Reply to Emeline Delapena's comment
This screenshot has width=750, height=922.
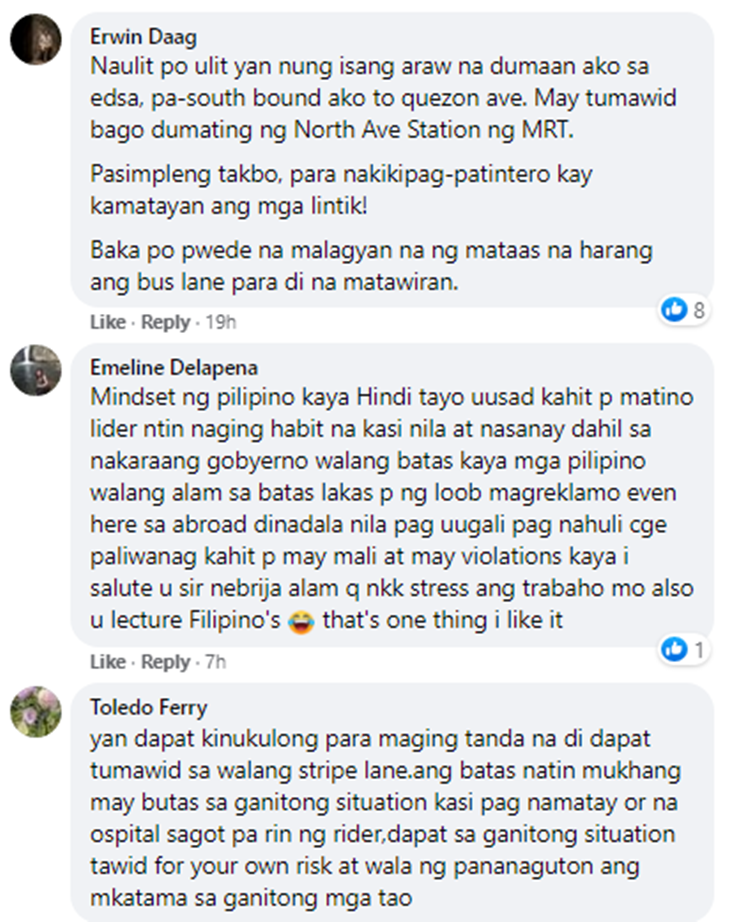165,662
